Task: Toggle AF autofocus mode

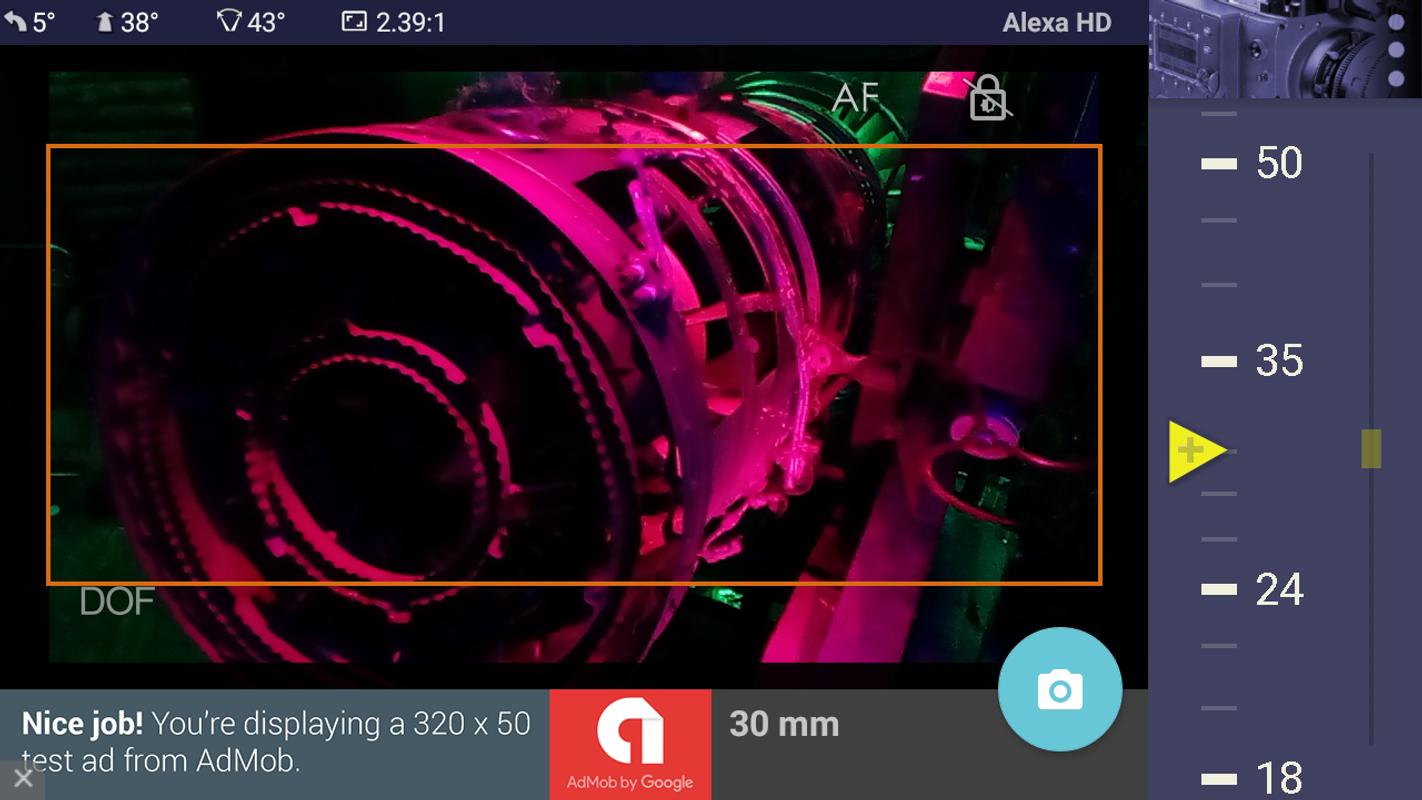Action: 855,98
